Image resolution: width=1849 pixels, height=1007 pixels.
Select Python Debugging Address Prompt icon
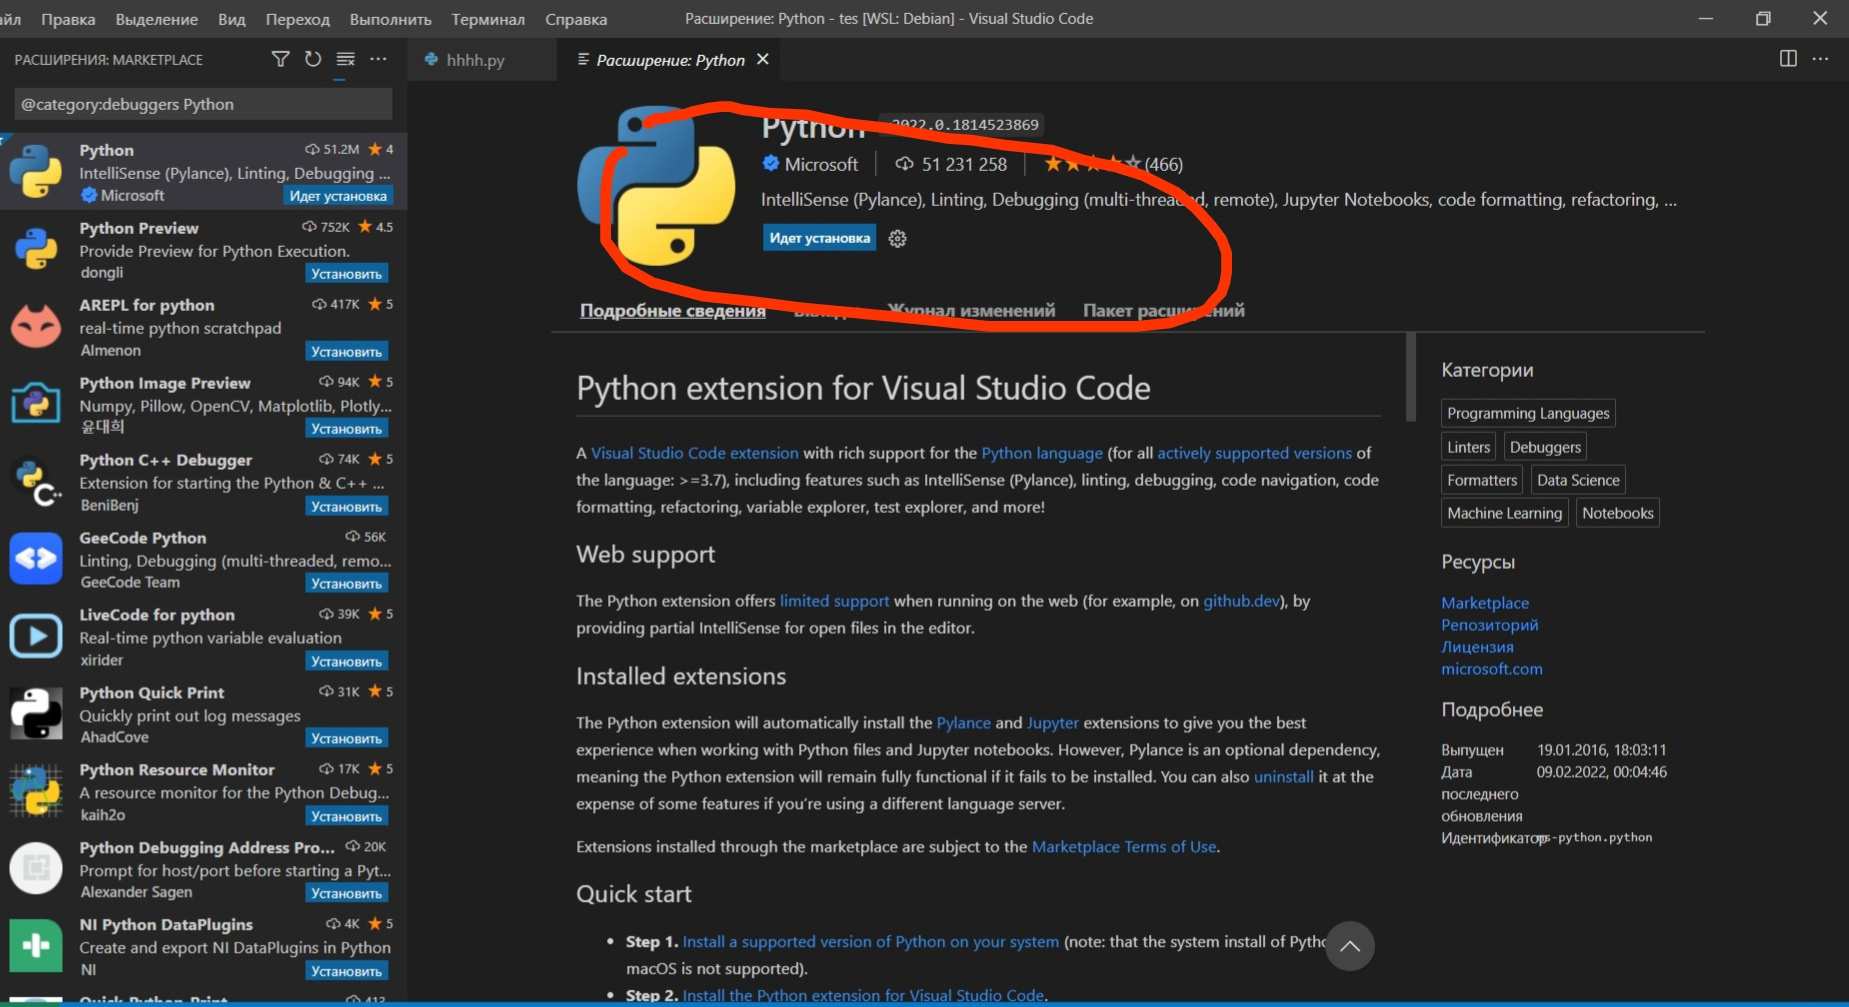pyautogui.click(x=36, y=868)
